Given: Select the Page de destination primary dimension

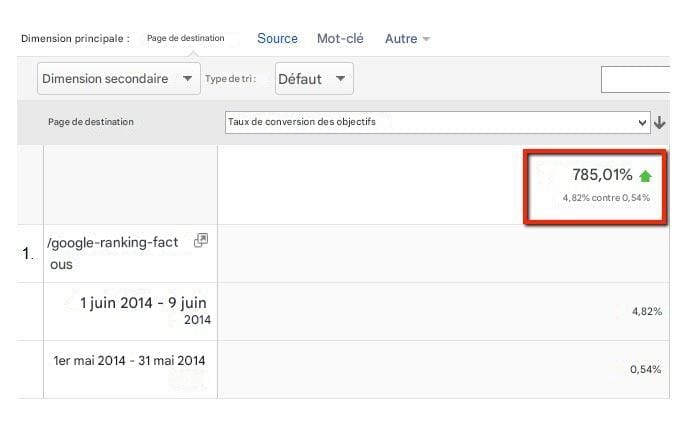Looking at the screenshot, I should click(185, 38).
